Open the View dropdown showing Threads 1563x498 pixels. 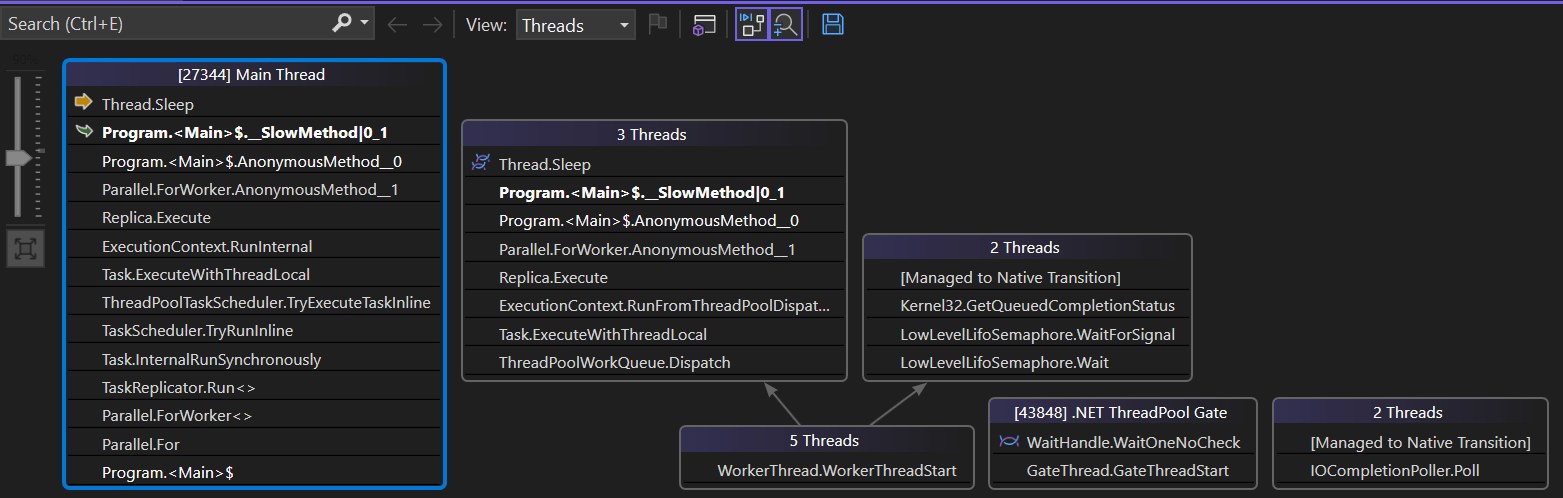click(576, 25)
